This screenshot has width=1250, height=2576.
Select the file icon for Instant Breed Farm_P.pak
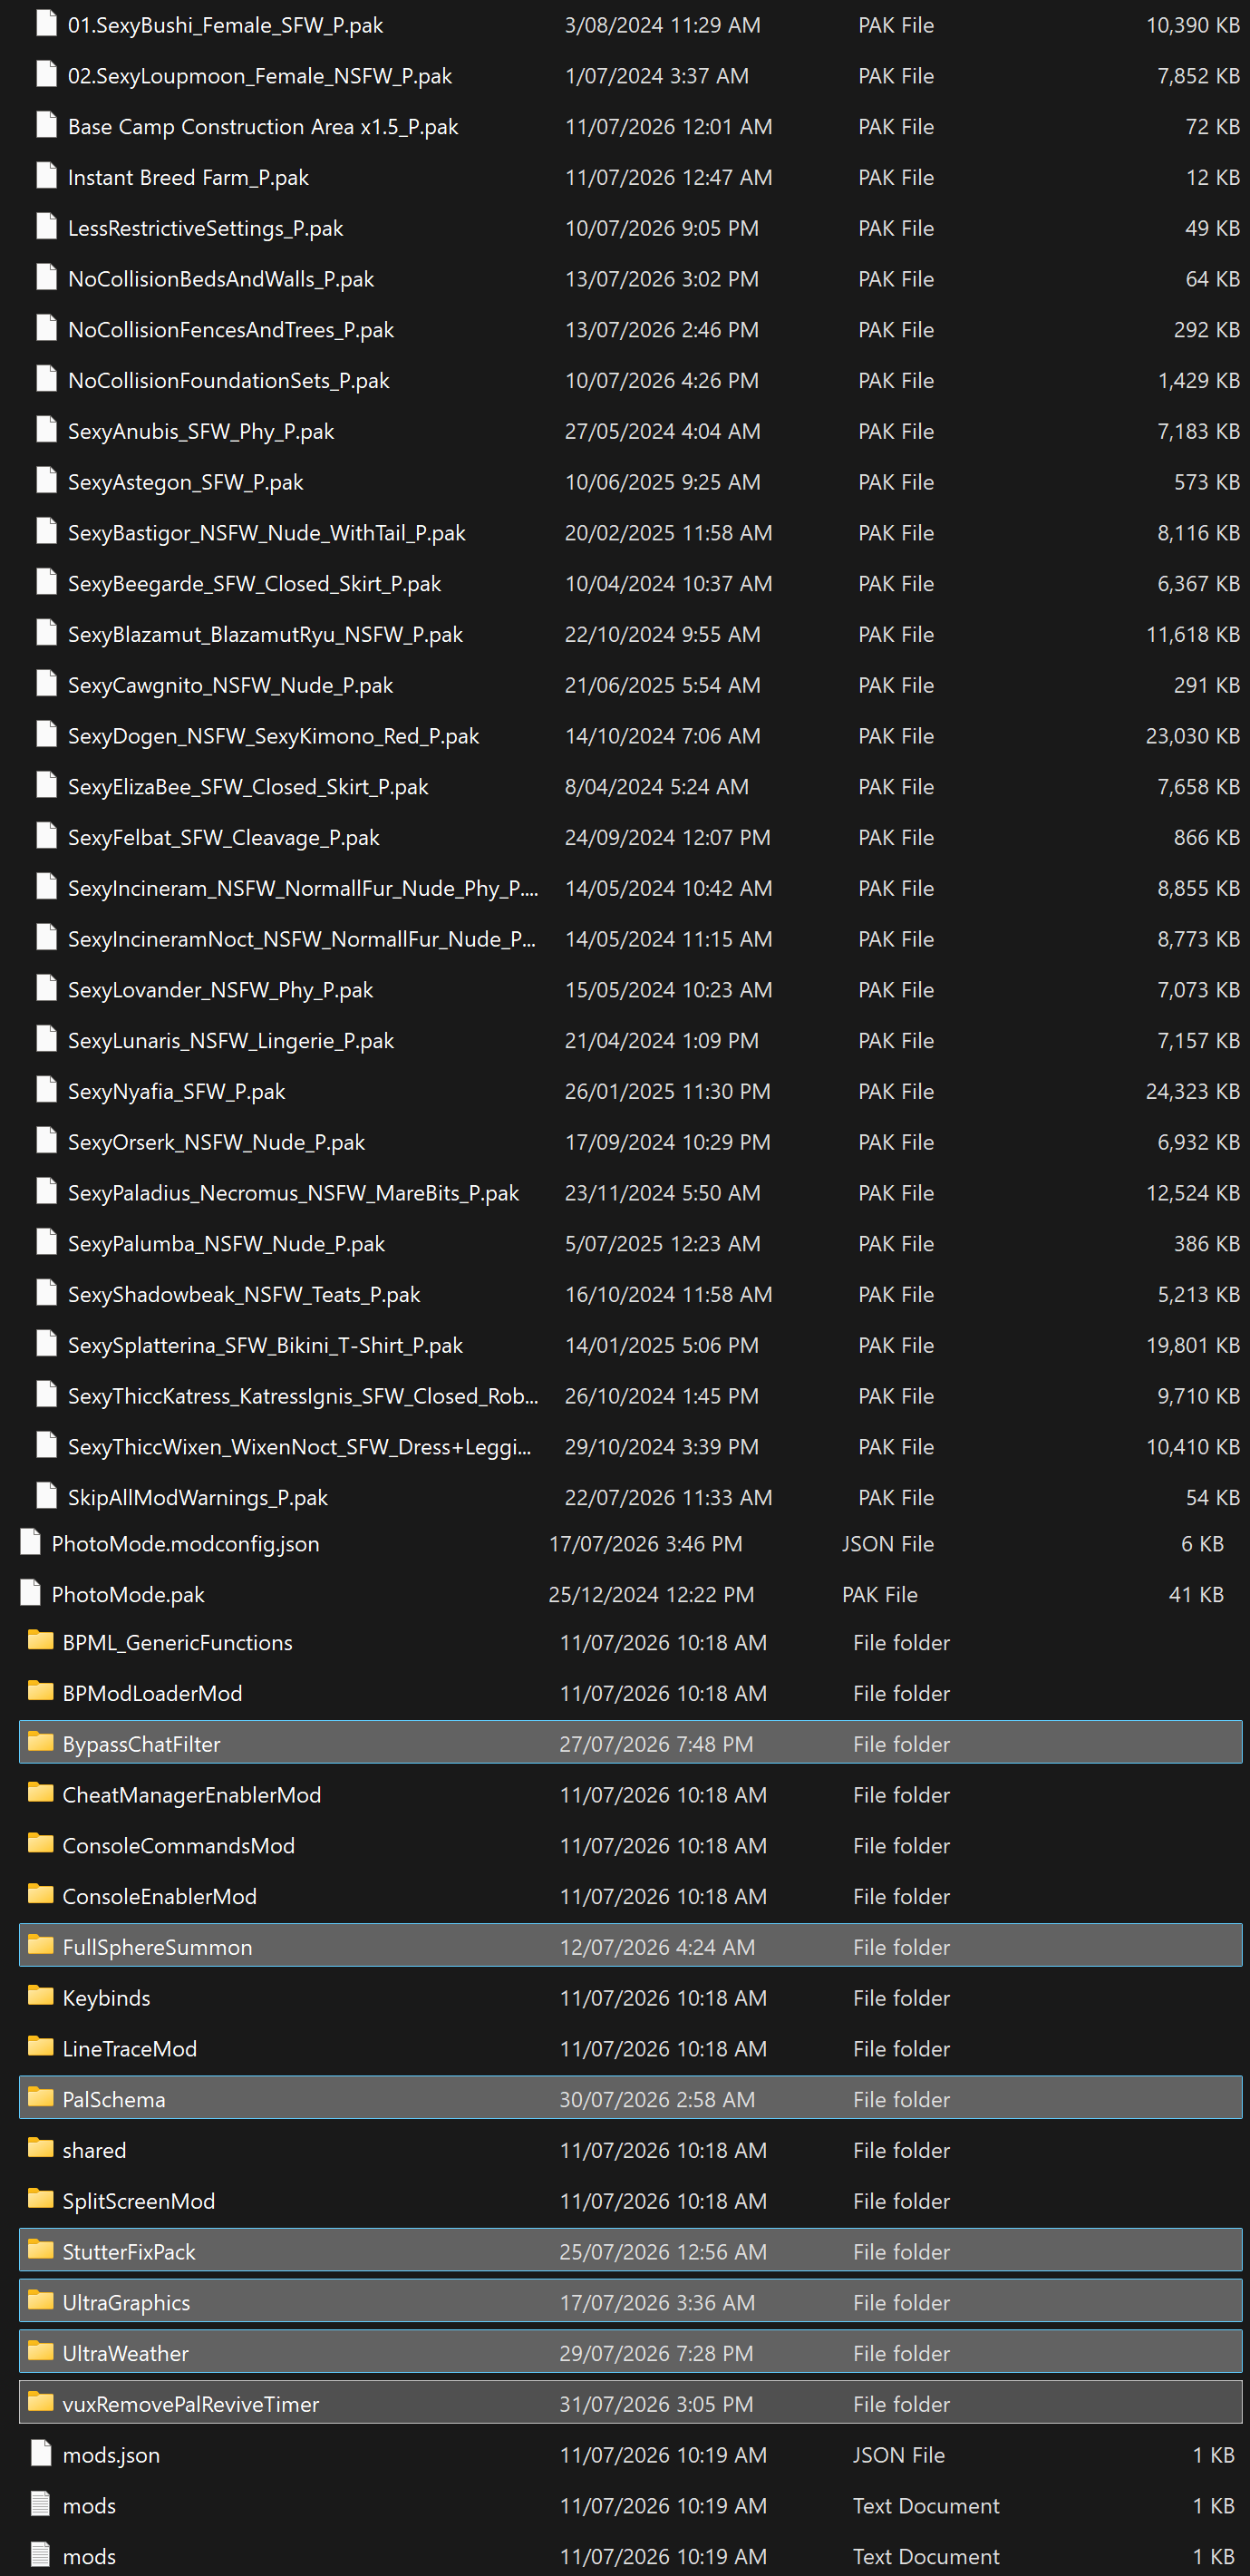tap(46, 176)
